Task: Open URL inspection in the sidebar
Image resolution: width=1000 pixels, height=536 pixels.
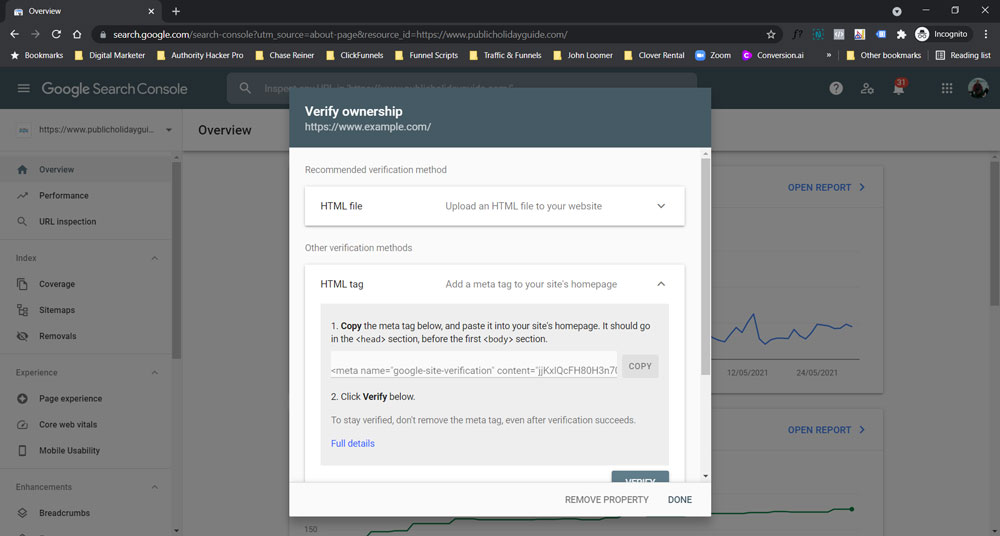Action: (x=86, y=222)
